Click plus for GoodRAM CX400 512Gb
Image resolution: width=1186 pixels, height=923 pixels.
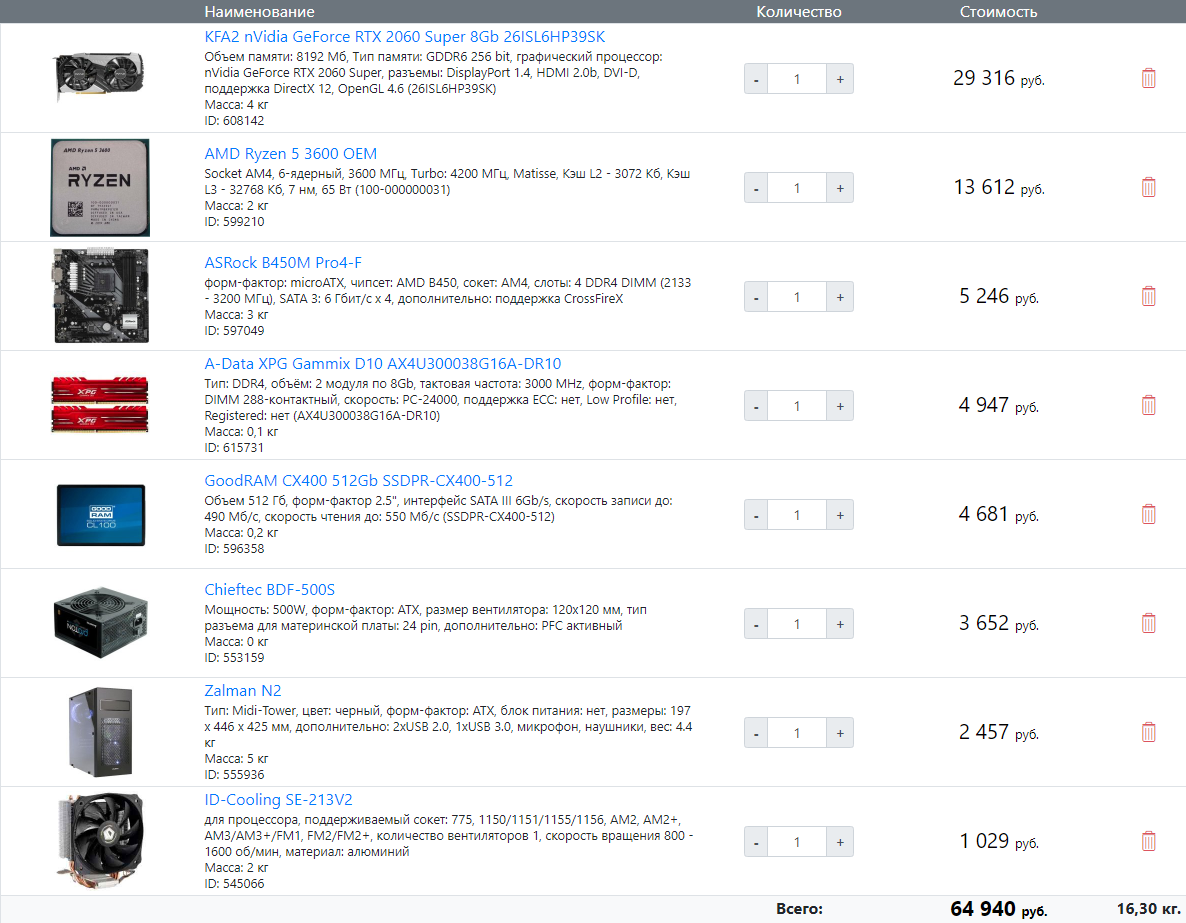[840, 514]
